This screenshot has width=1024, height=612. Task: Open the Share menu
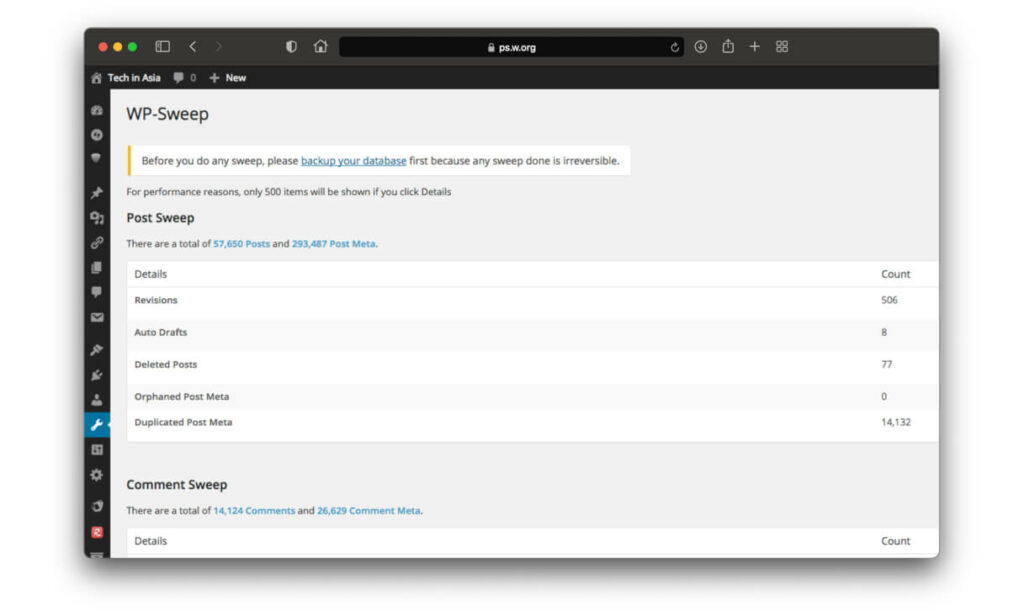click(728, 46)
